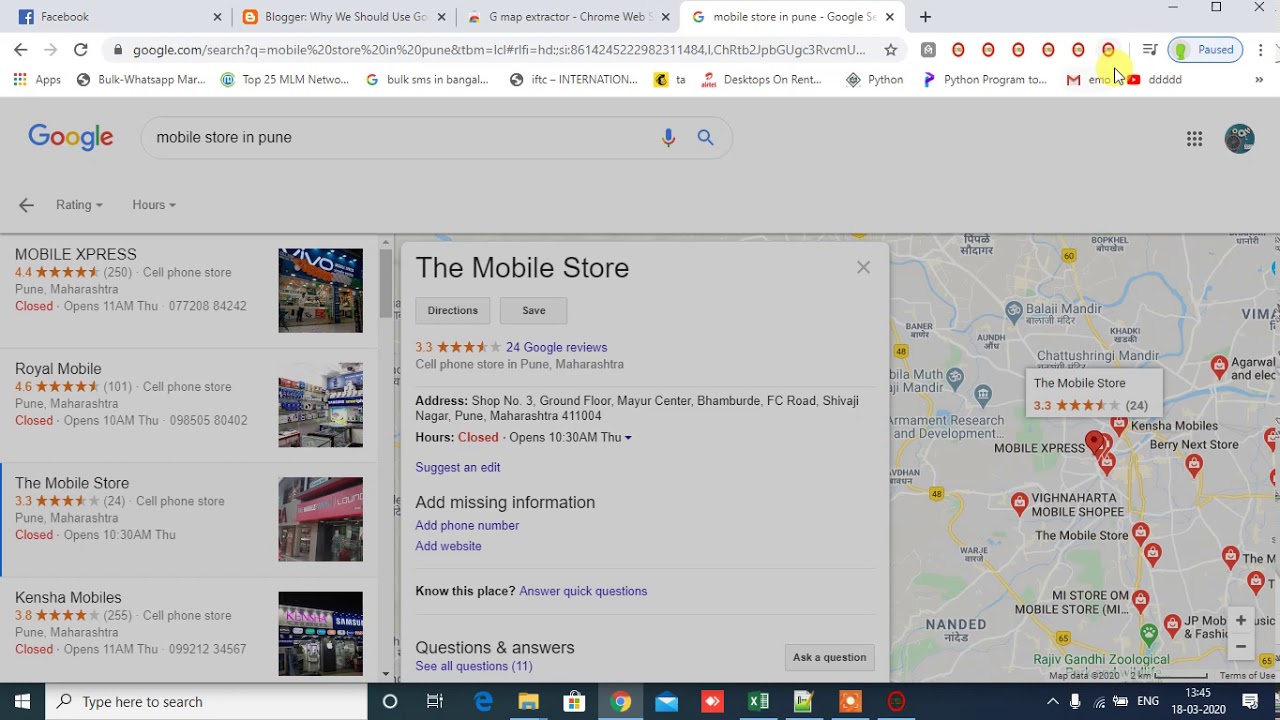Click the ENG language indicator
The width and height of the screenshot is (1280, 720).
(1146, 702)
